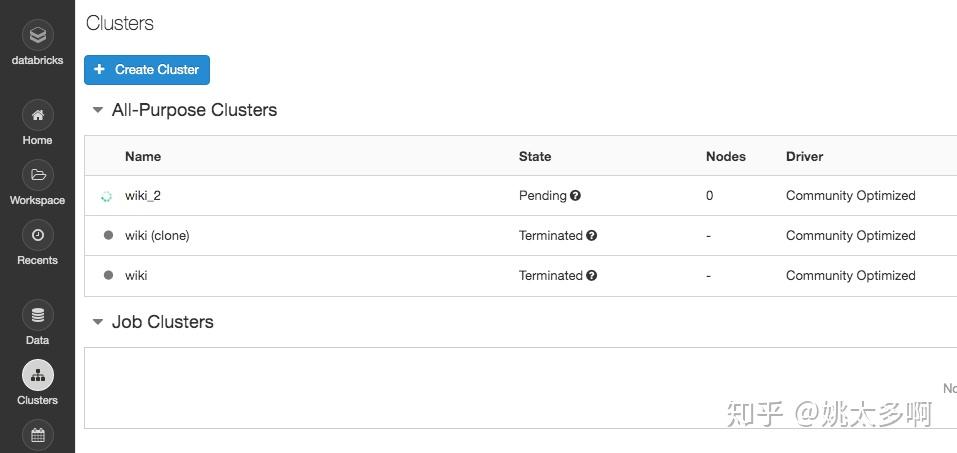This screenshot has width=957, height=453.
Task: Open the Jobs calendar icon
Action: coord(37,434)
